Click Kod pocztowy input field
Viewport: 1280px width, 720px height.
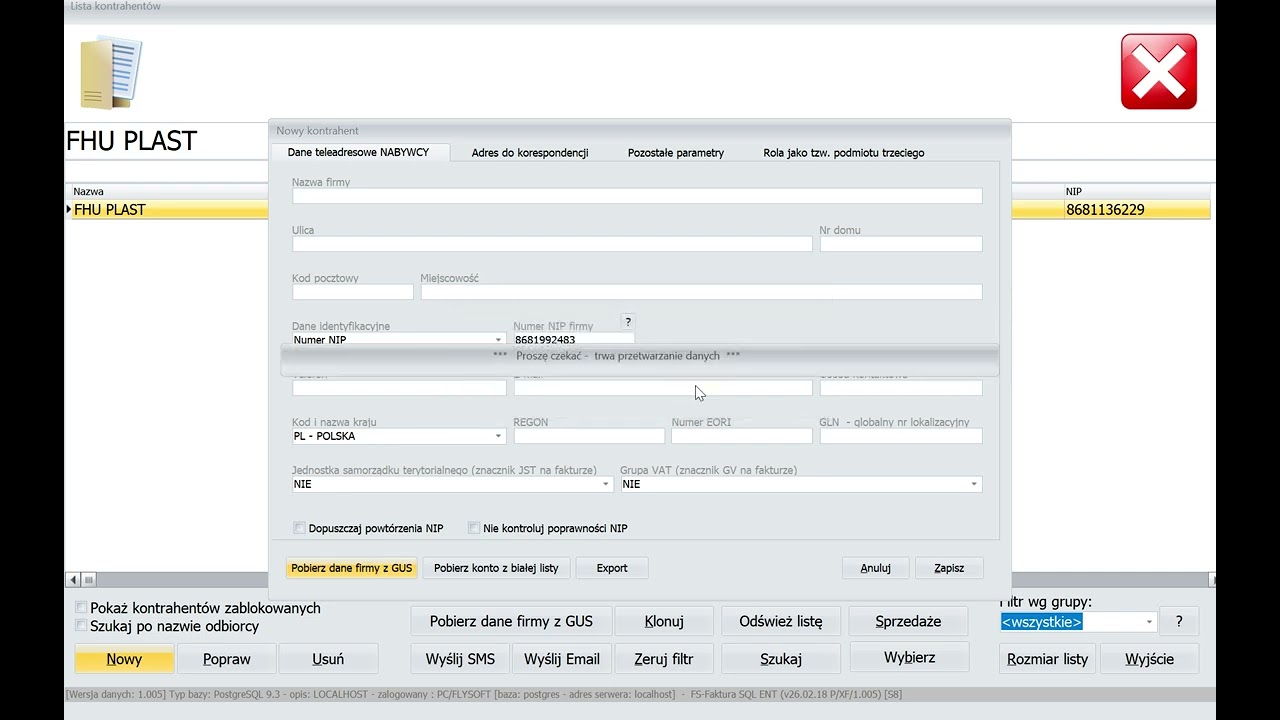(353, 292)
